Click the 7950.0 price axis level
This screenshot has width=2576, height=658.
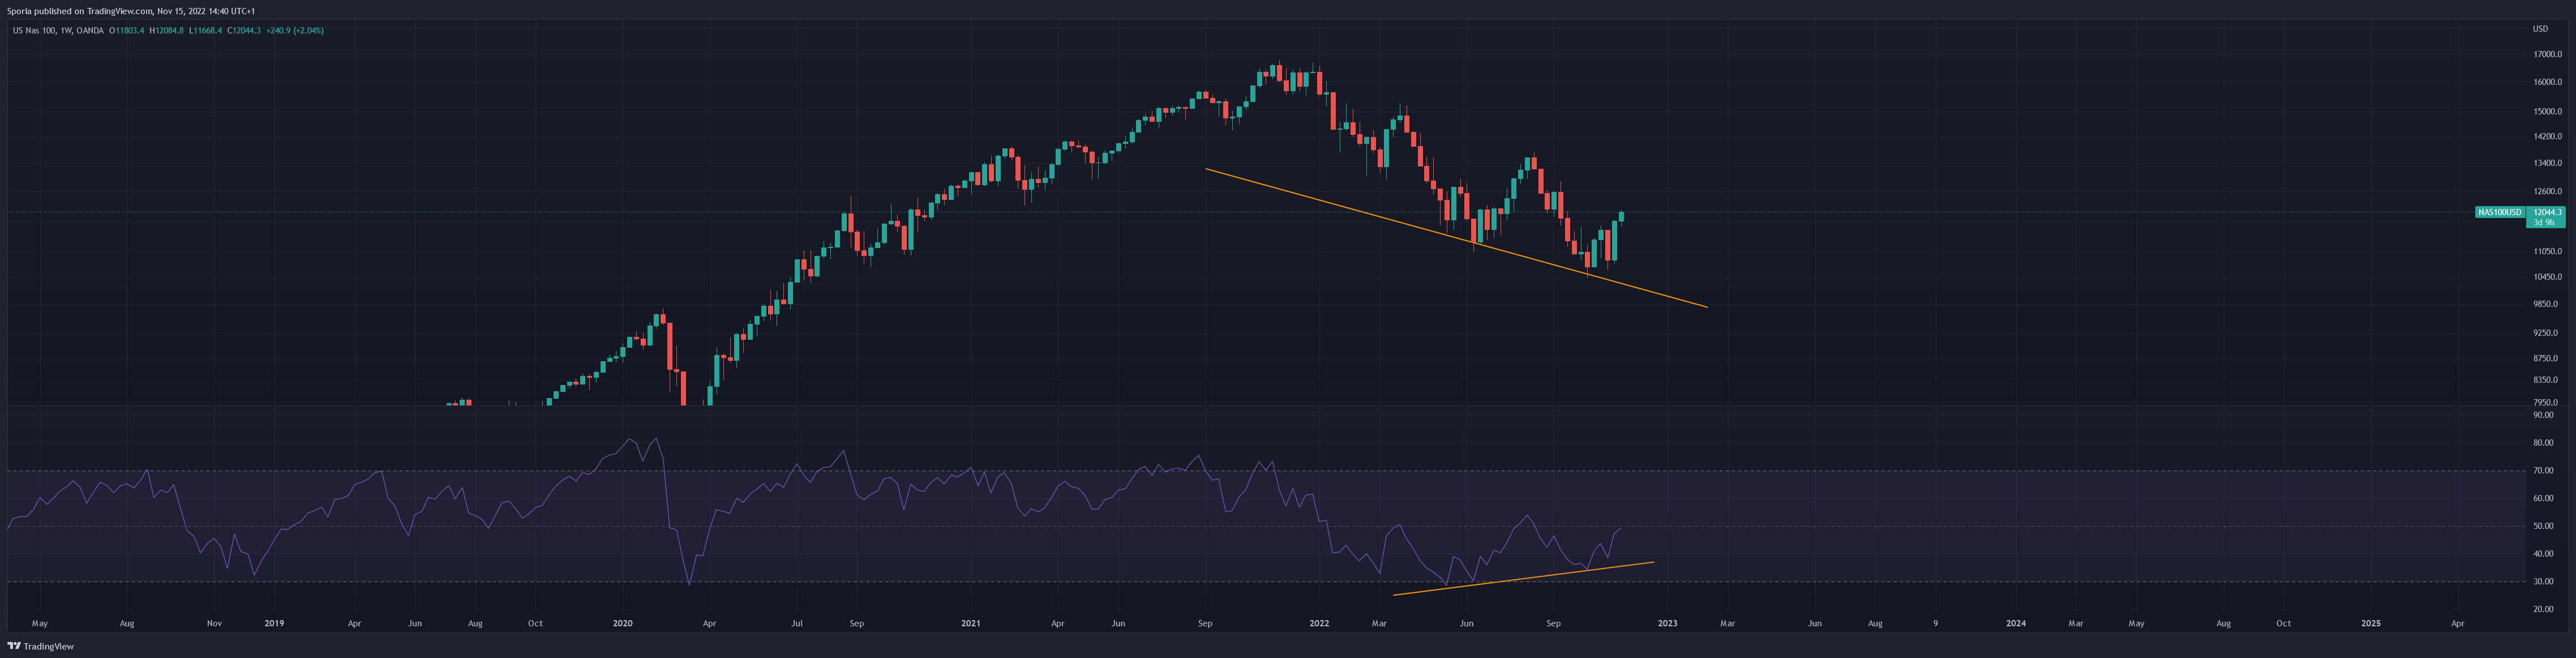point(2547,403)
